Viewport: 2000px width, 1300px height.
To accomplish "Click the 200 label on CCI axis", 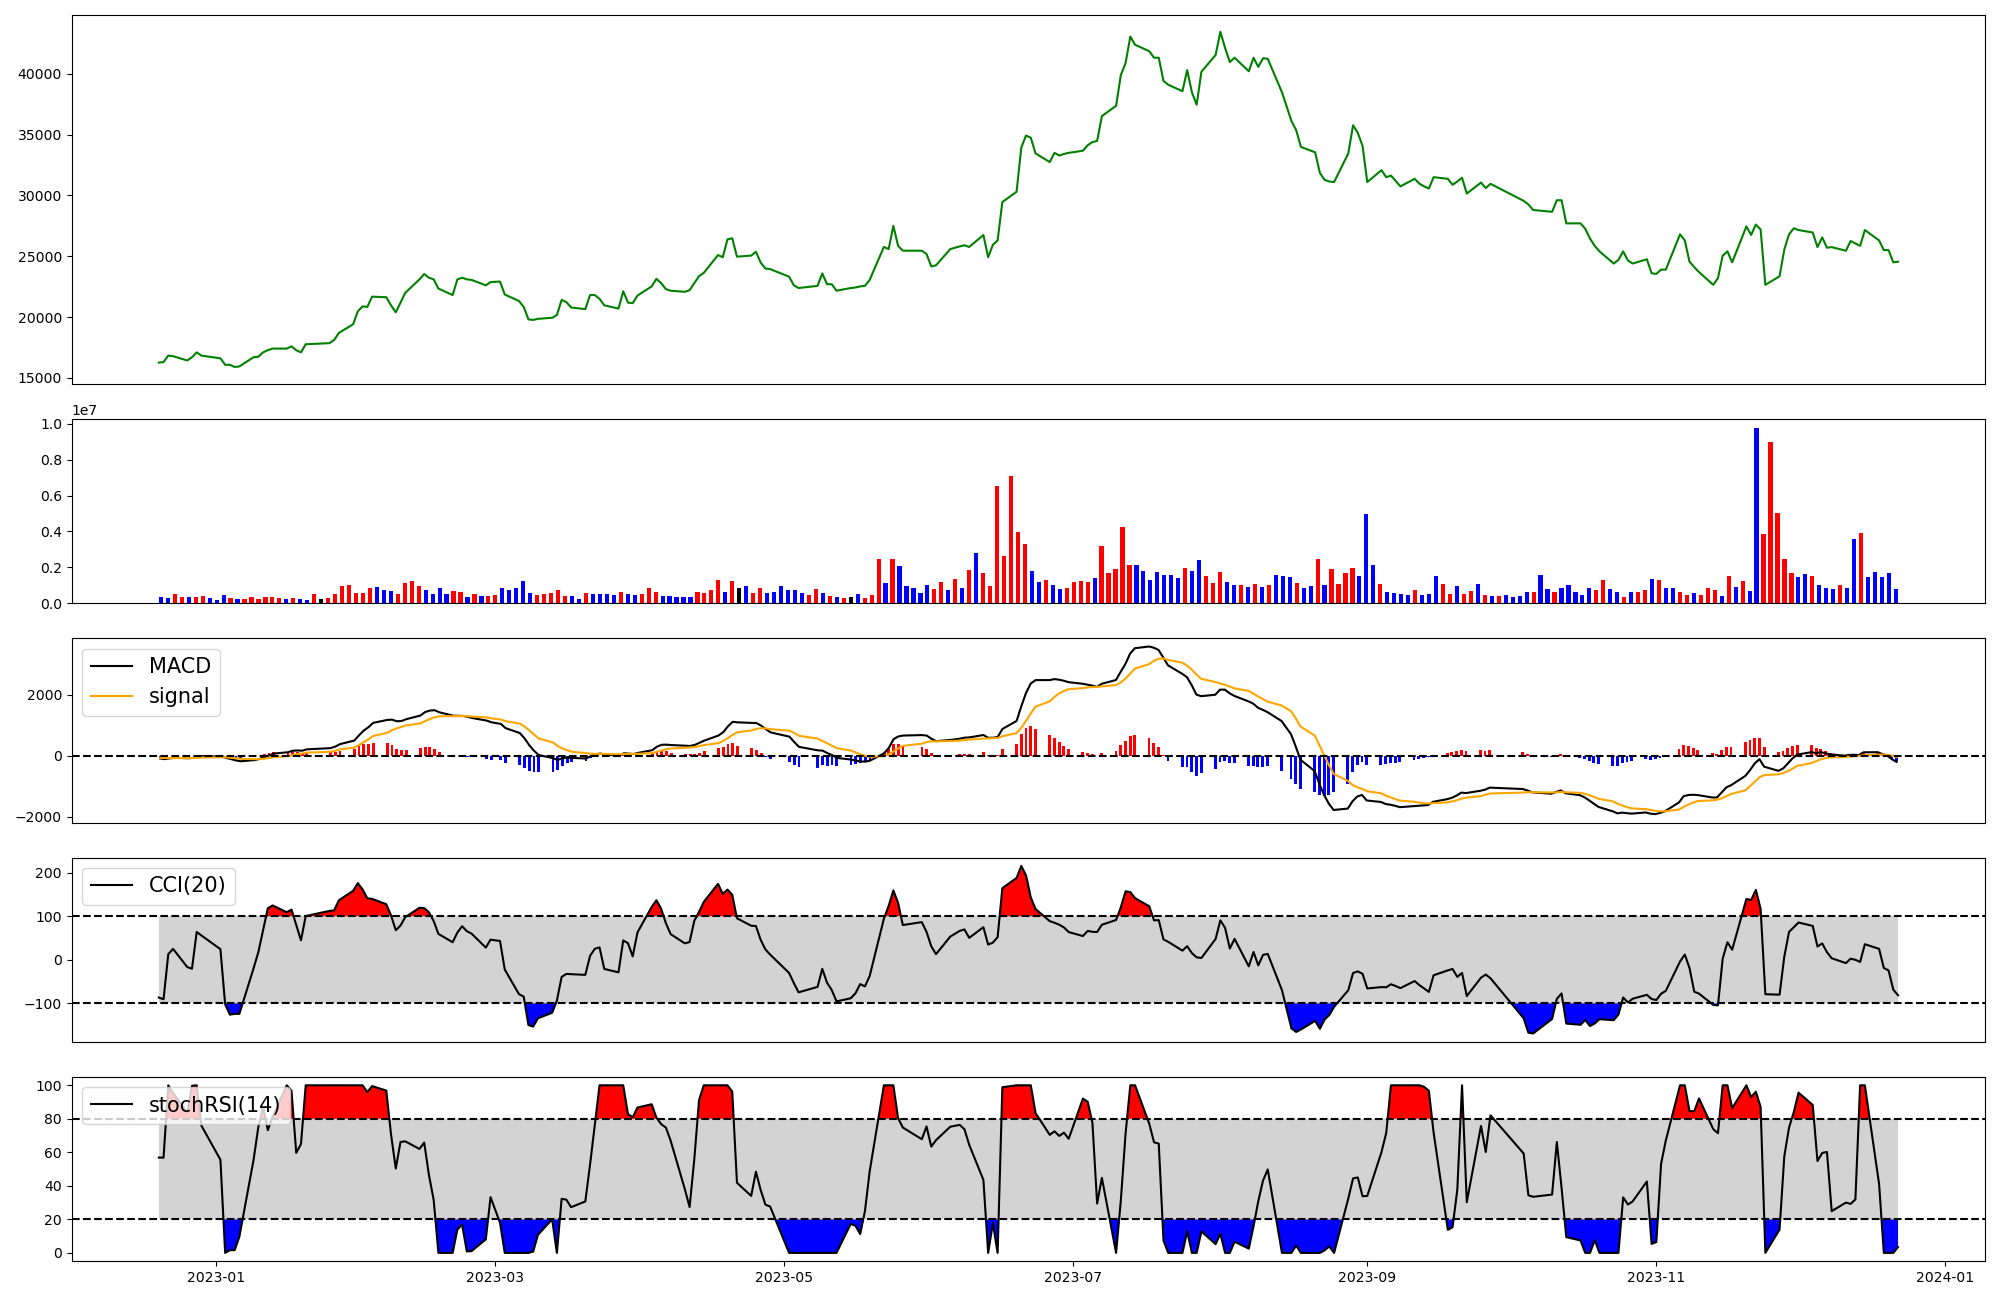I will pyautogui.click(x=49, y=874).
